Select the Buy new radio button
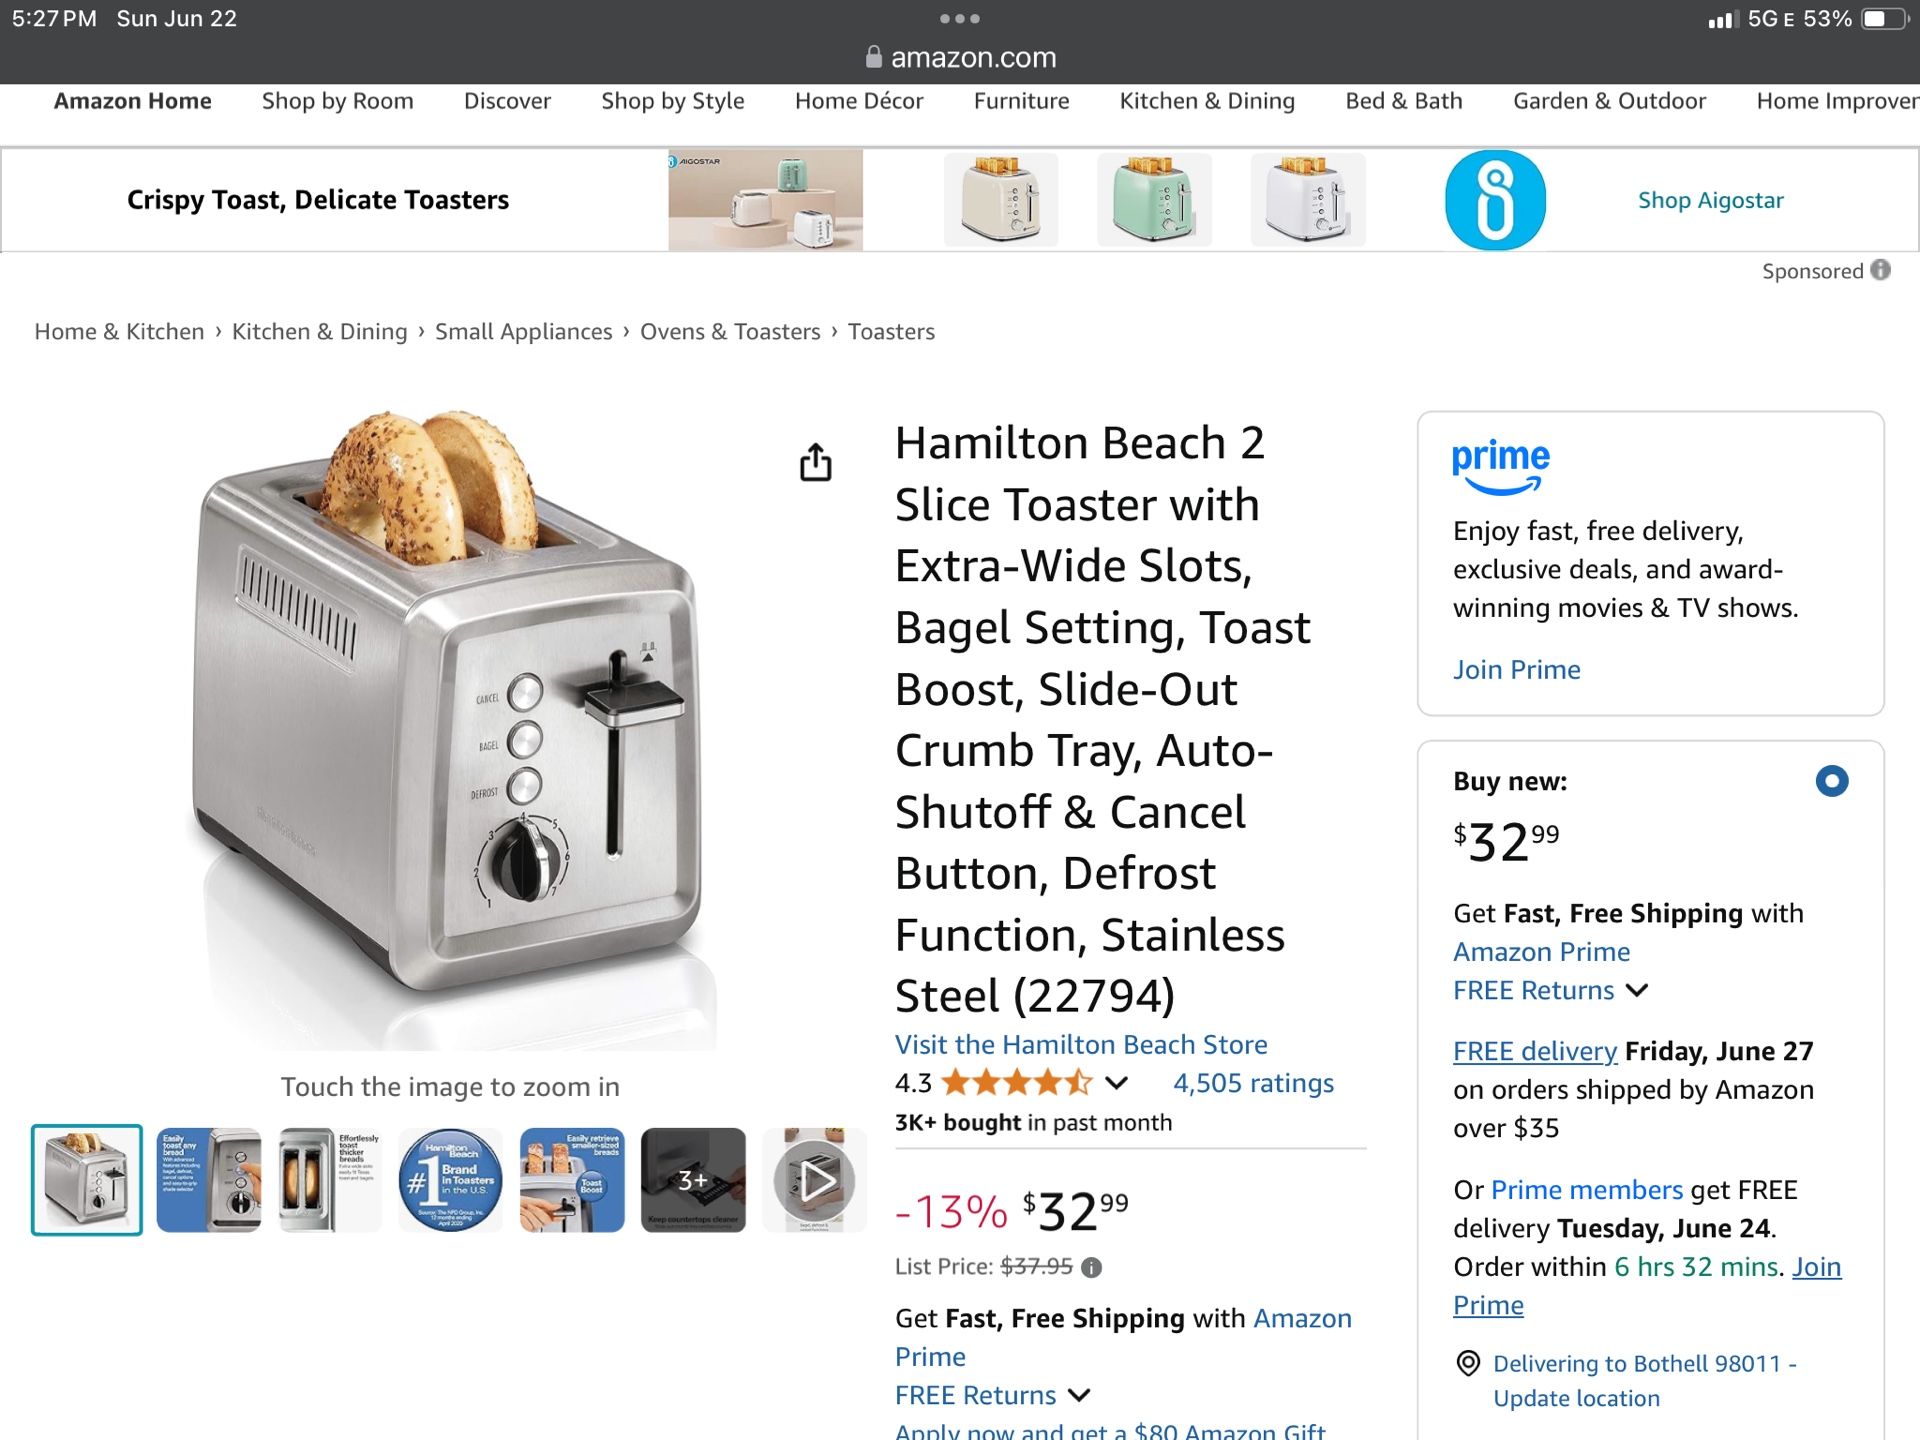Viewport: 1920px width, 1440px height. (1832, 781)
